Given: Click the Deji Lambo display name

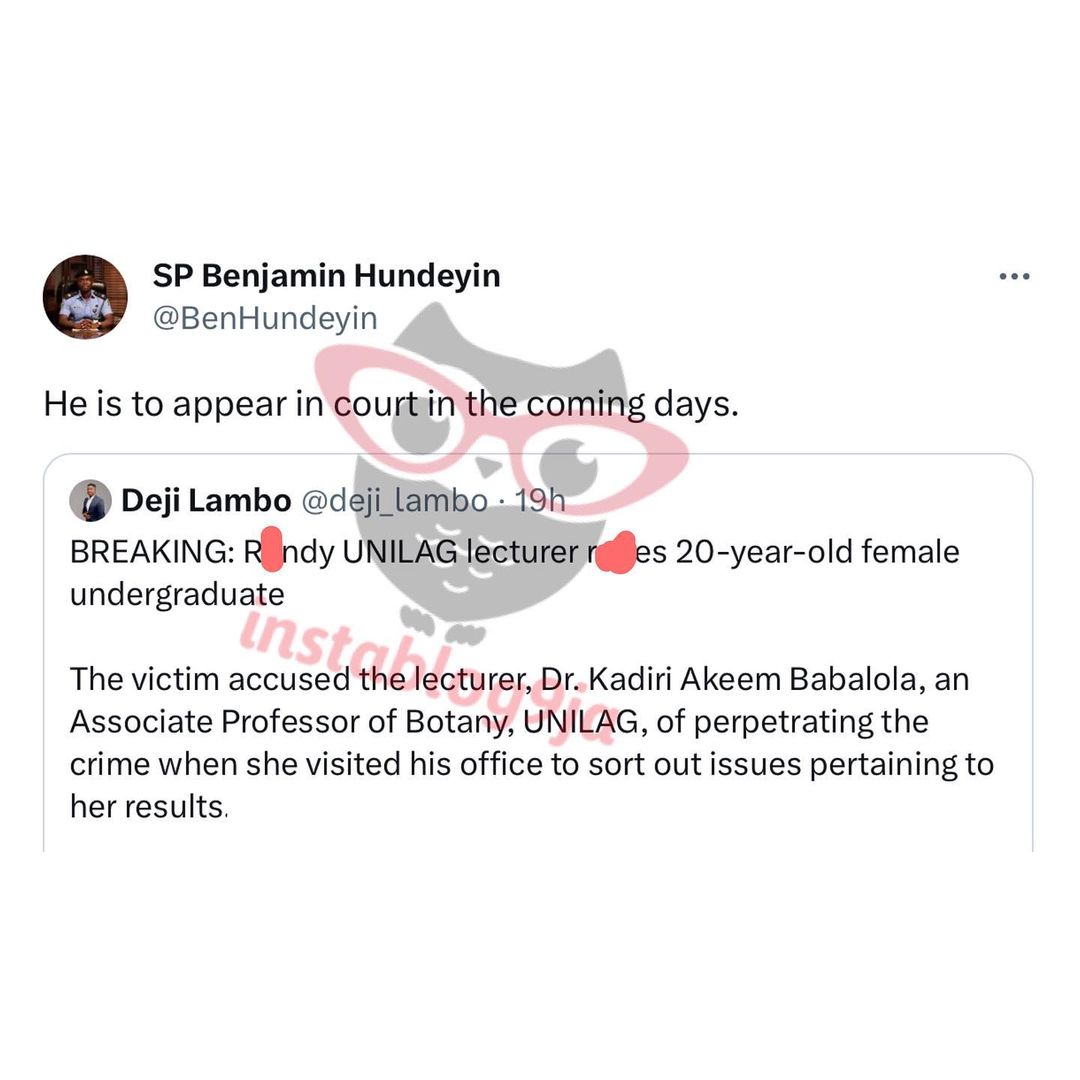Looking at the screenshot, I should (206, 500).
